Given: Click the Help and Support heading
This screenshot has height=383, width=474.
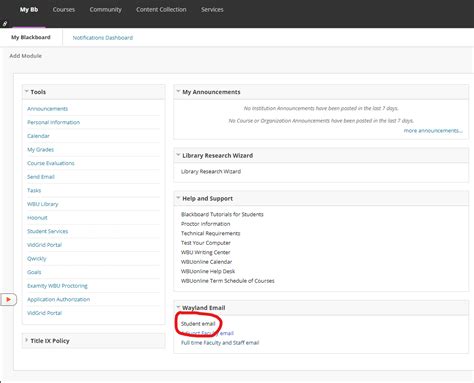Looking at the screenshot, I should [x=207, y=198].
